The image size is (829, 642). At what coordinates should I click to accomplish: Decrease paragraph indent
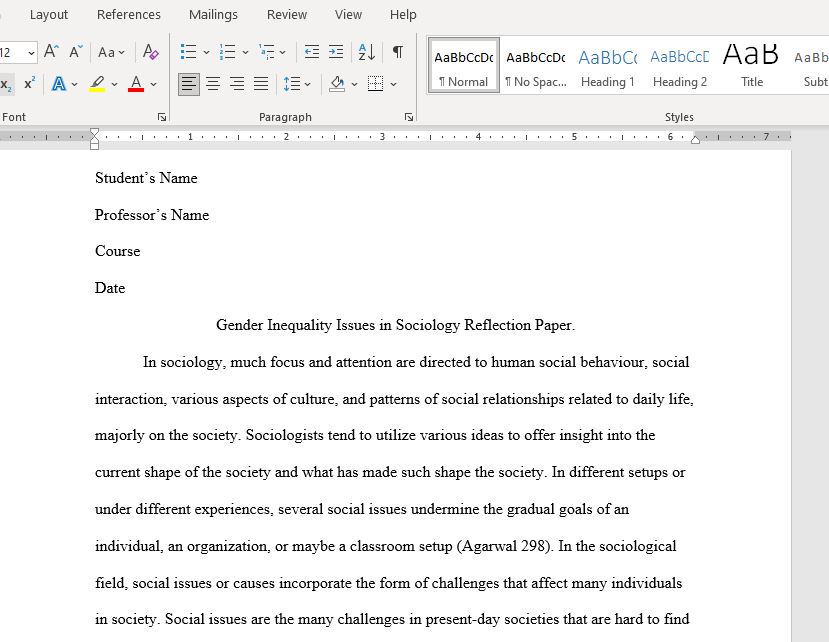[x=312, y=52]
